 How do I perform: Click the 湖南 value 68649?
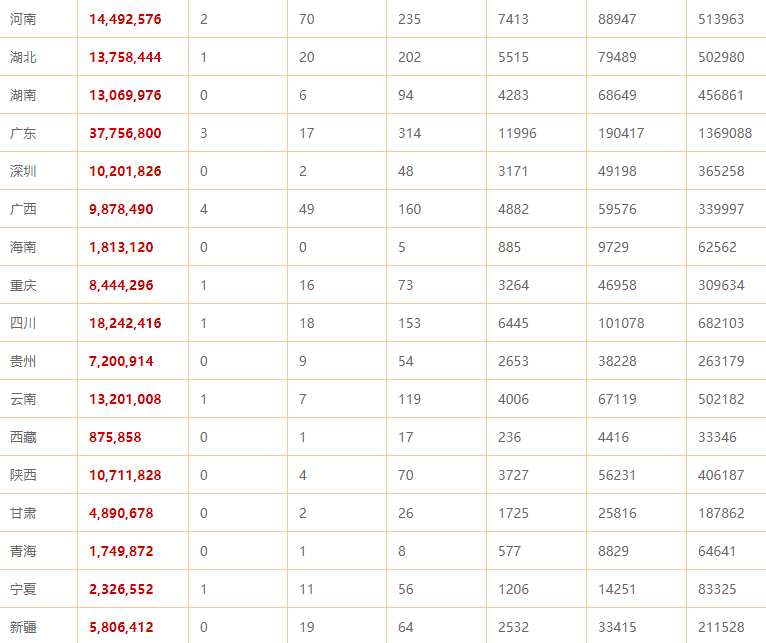click(617, 95)
